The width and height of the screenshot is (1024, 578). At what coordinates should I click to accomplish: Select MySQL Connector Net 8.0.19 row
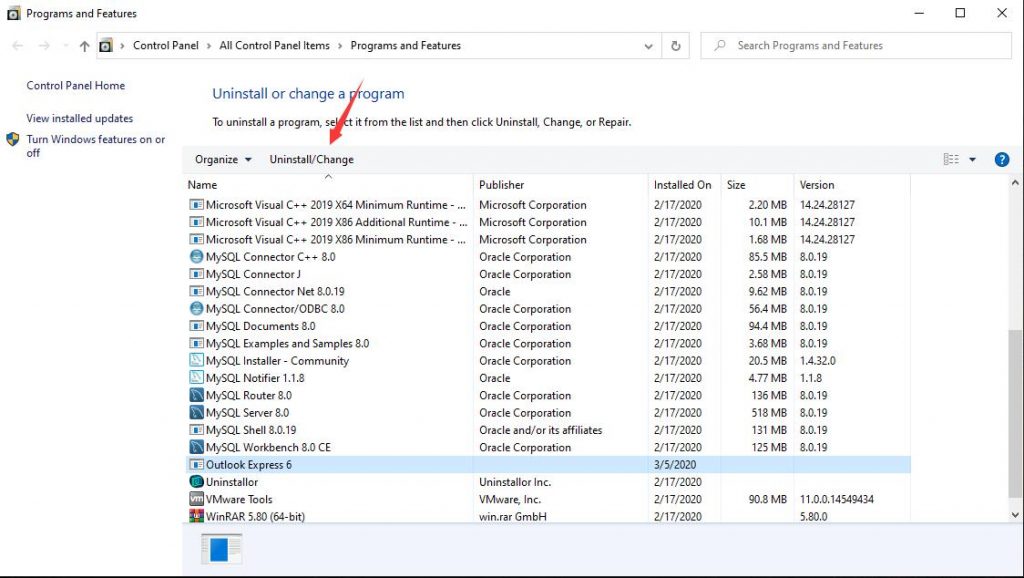(547, 291)
